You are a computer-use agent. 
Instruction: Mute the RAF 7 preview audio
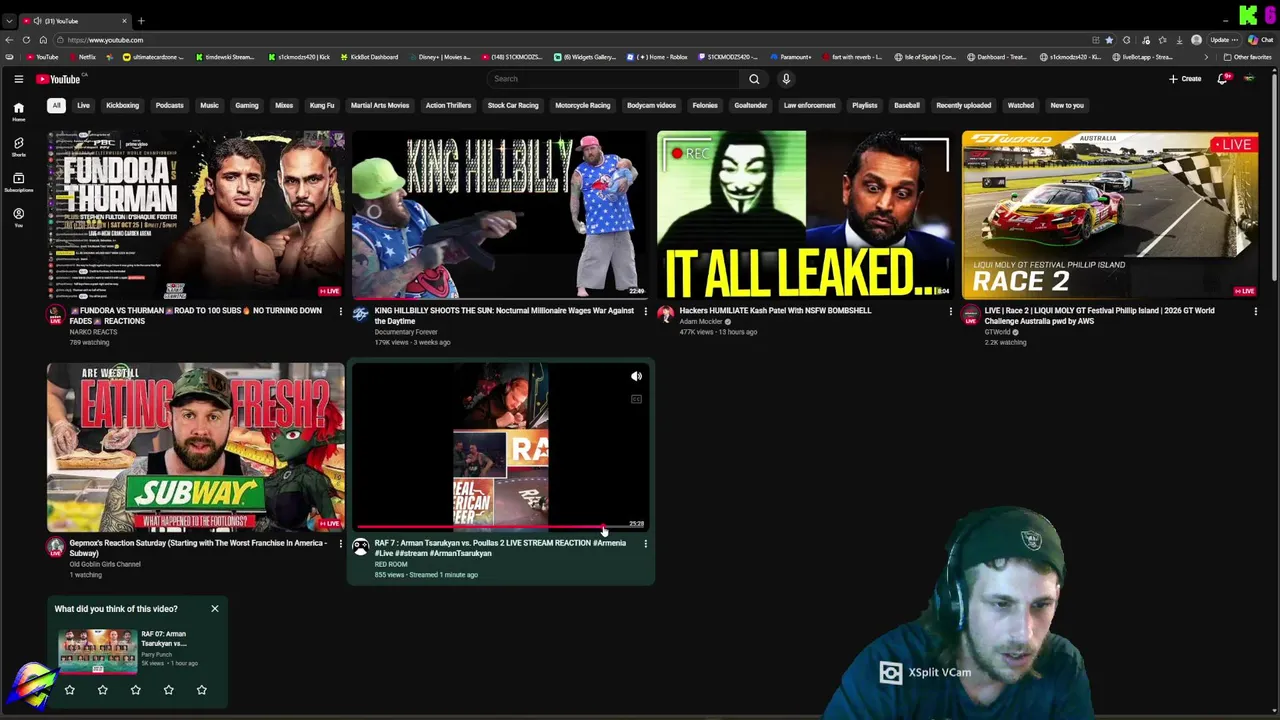point(636,377)
